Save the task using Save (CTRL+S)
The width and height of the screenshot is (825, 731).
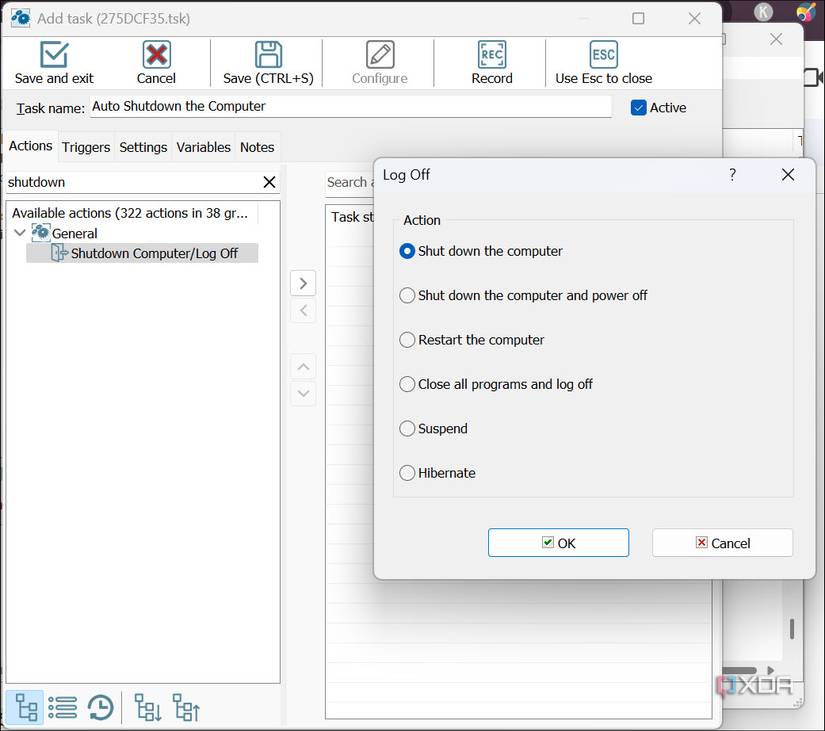coord(265,62)
